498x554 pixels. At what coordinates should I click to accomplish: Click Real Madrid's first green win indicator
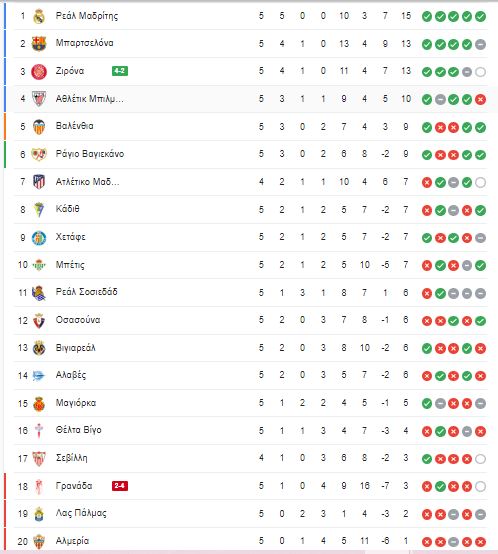[427, 16]
